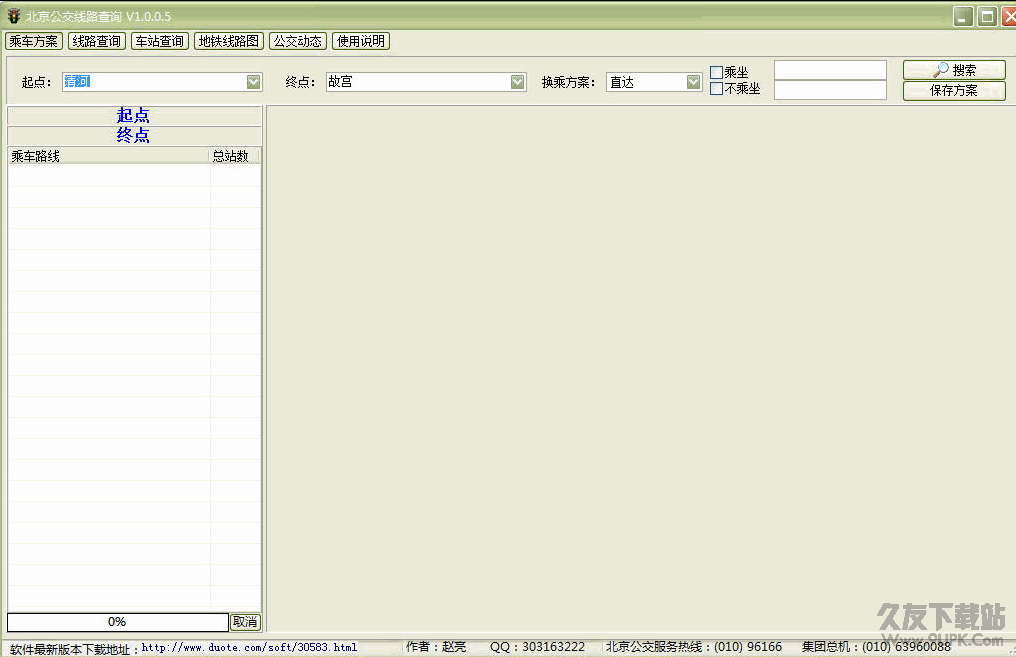Open the 公交动态 tab

coord(297,41)
